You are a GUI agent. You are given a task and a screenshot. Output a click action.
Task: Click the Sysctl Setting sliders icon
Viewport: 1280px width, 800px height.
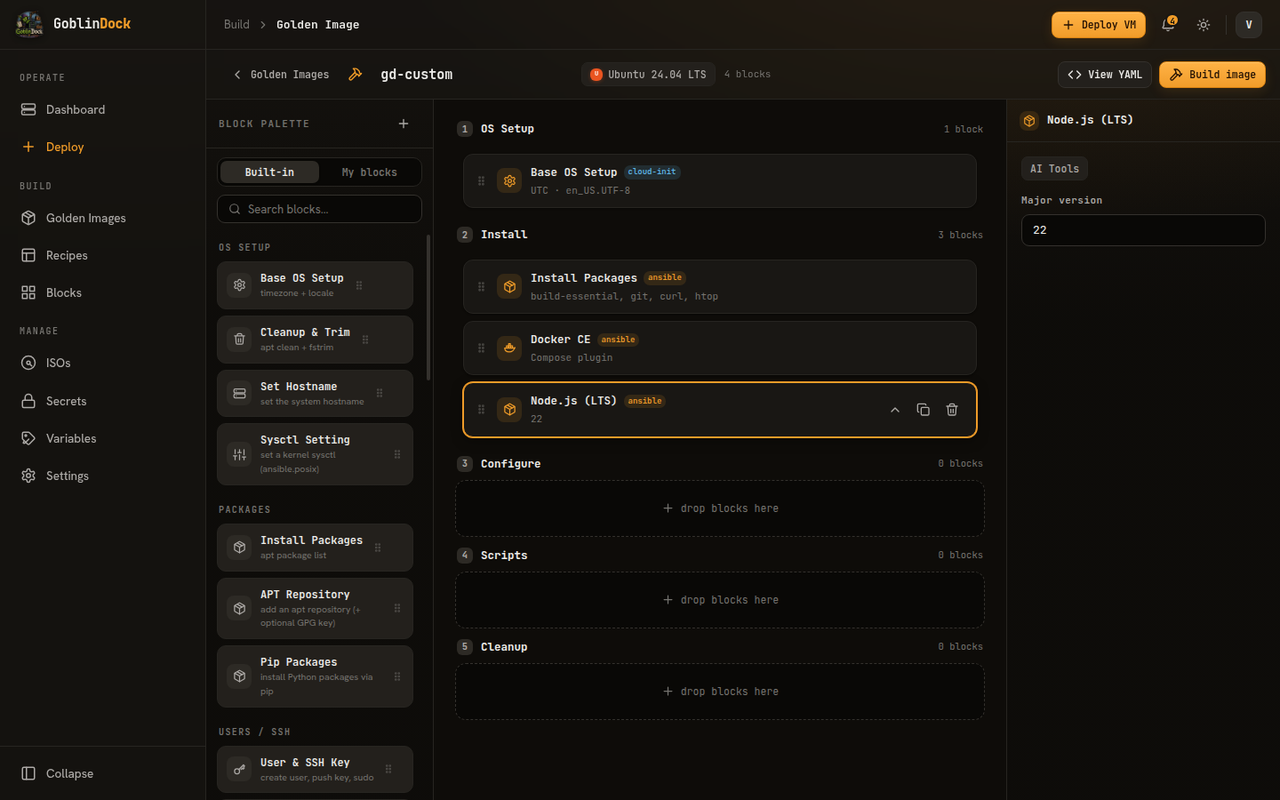(x=239, y=455)
